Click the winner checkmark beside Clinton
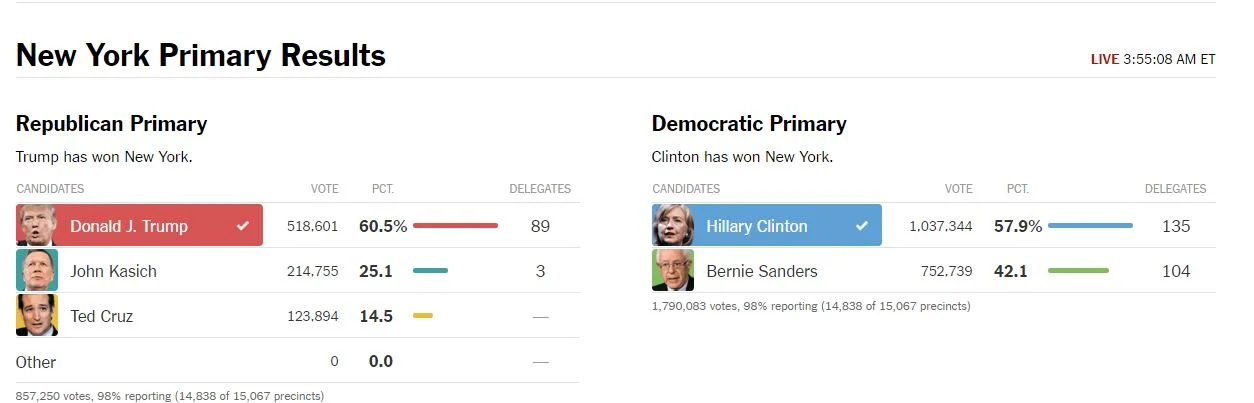 tap(862, 226)
